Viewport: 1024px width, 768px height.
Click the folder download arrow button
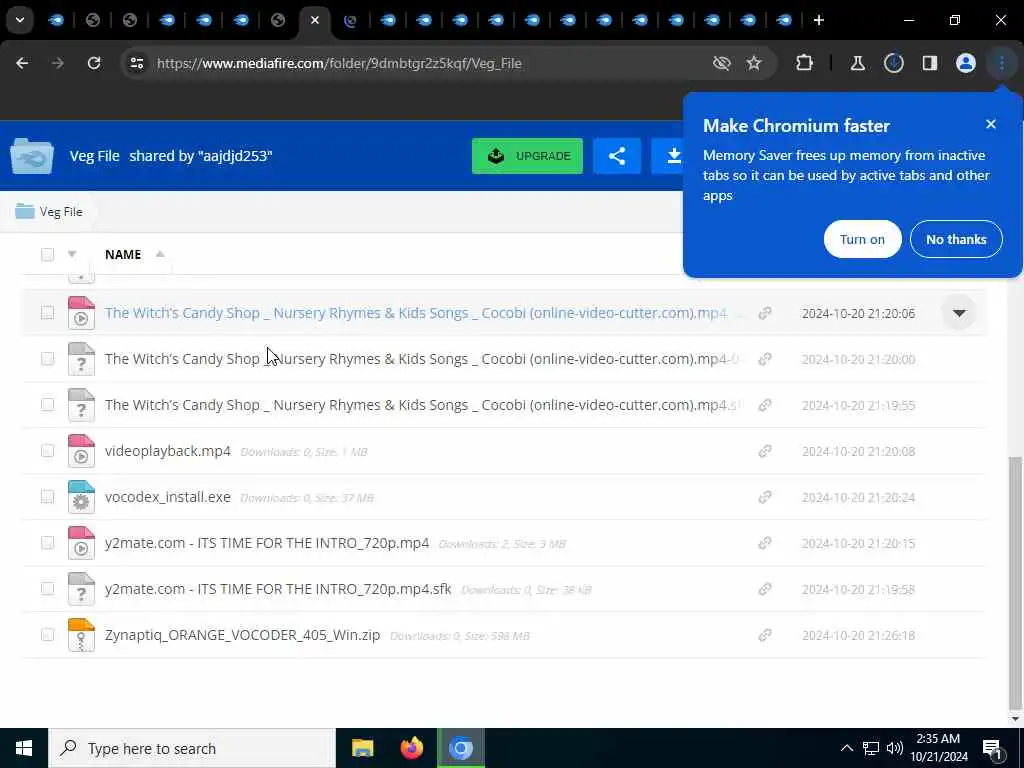[x=674, y=156]
